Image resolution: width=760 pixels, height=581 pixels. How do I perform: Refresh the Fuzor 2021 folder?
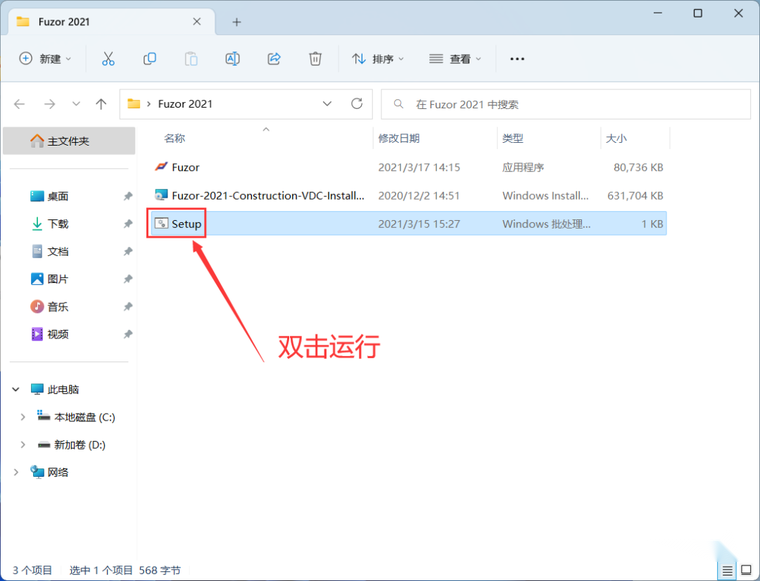pos(357,104)
